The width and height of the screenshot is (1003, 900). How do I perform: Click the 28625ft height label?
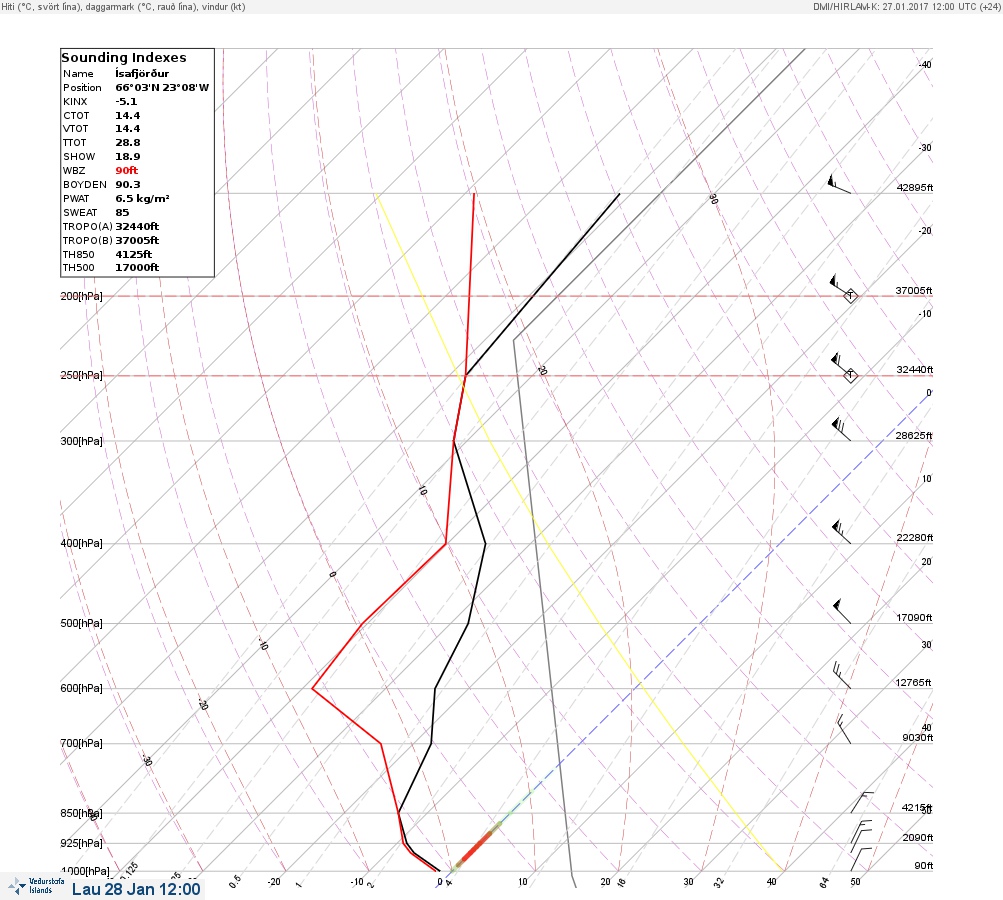pyautogui.click(x=913, y=436)
